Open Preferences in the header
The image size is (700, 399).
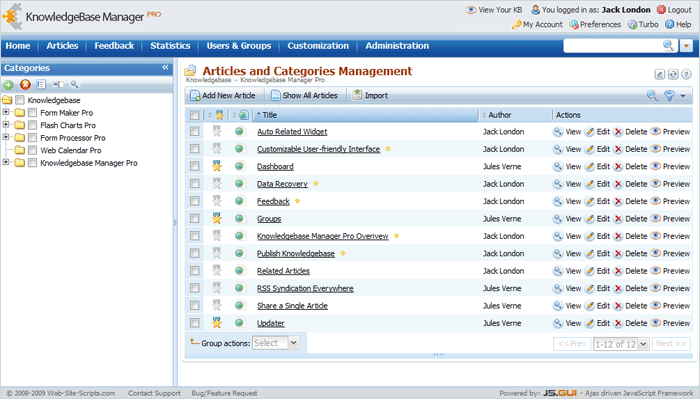(595, 25)
